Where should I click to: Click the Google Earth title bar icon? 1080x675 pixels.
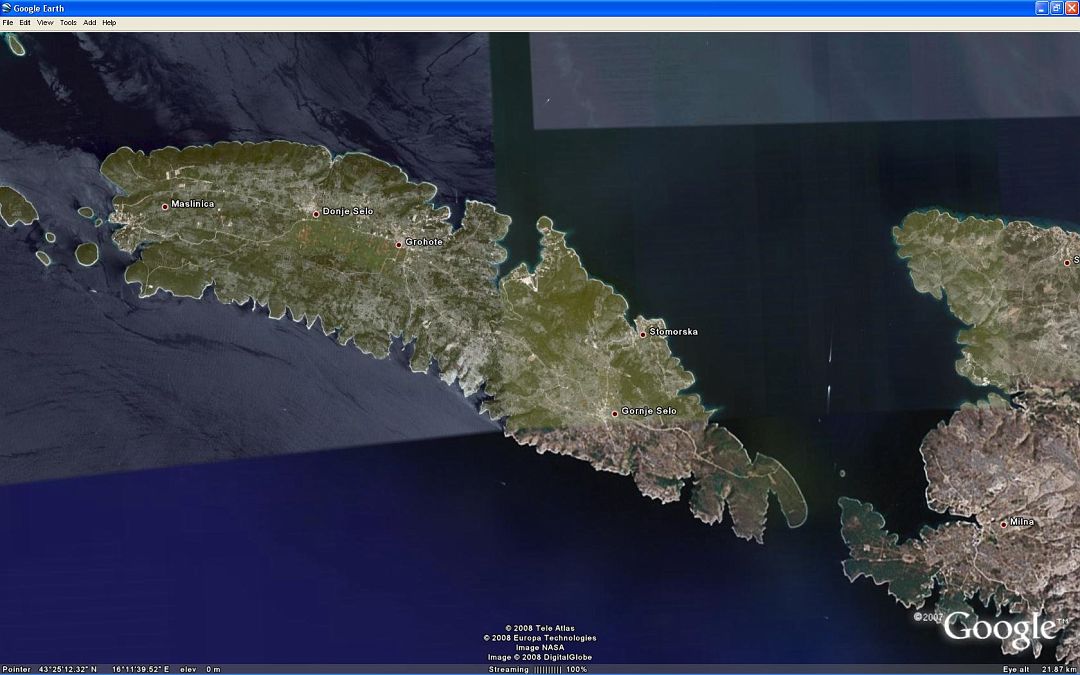tap(7, 8)
